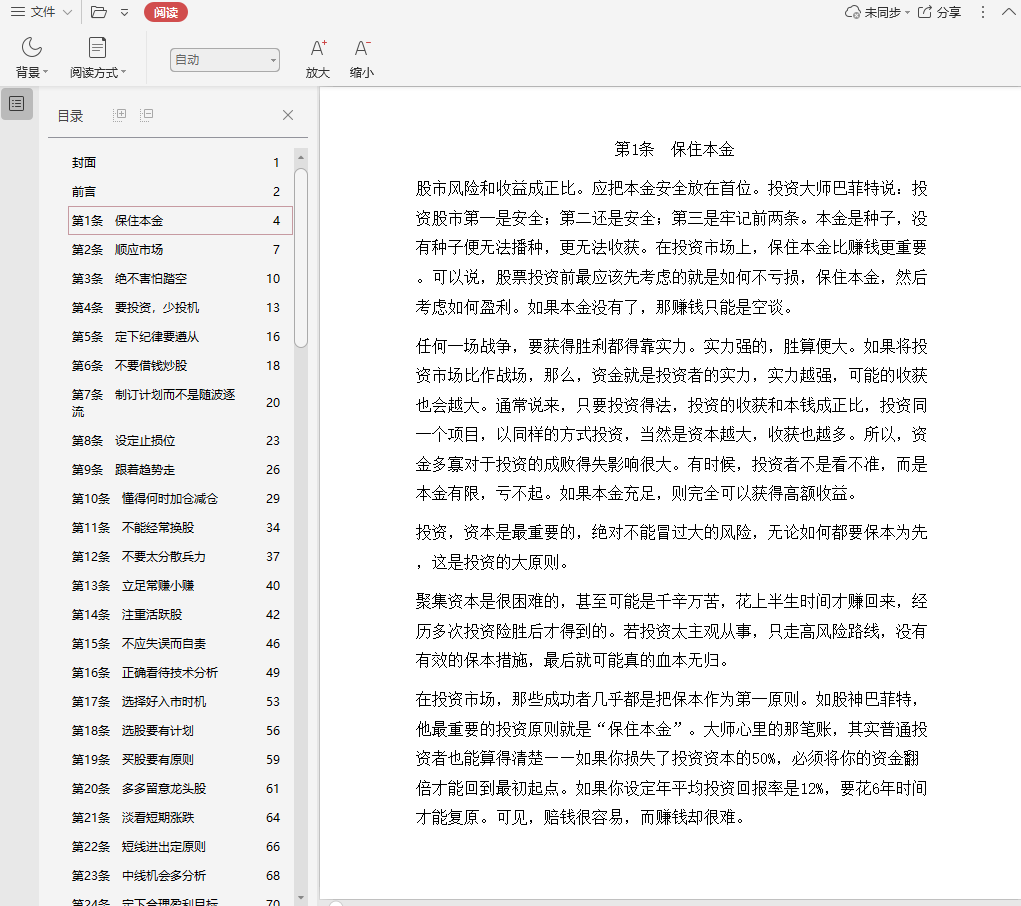Close the 目录 panel

[288, 115]
